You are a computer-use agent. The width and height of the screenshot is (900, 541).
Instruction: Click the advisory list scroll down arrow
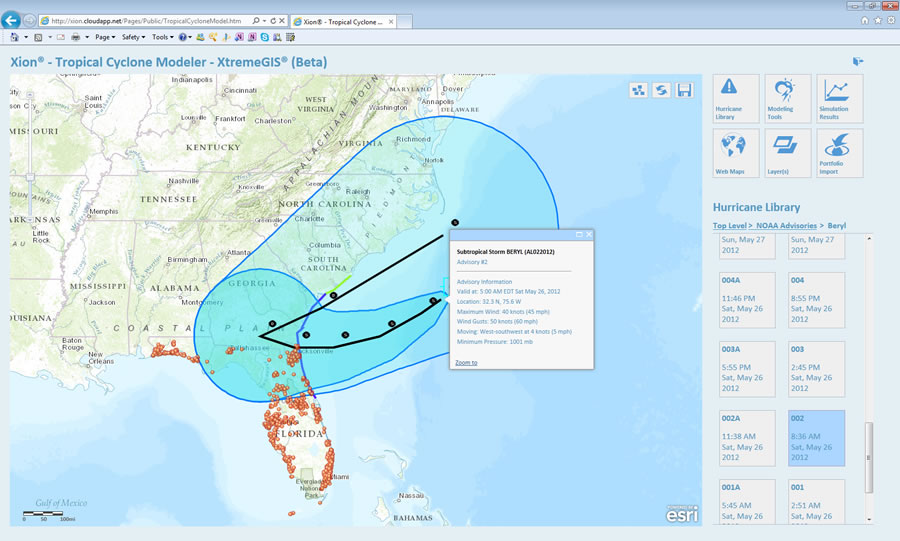coord(868,519)
